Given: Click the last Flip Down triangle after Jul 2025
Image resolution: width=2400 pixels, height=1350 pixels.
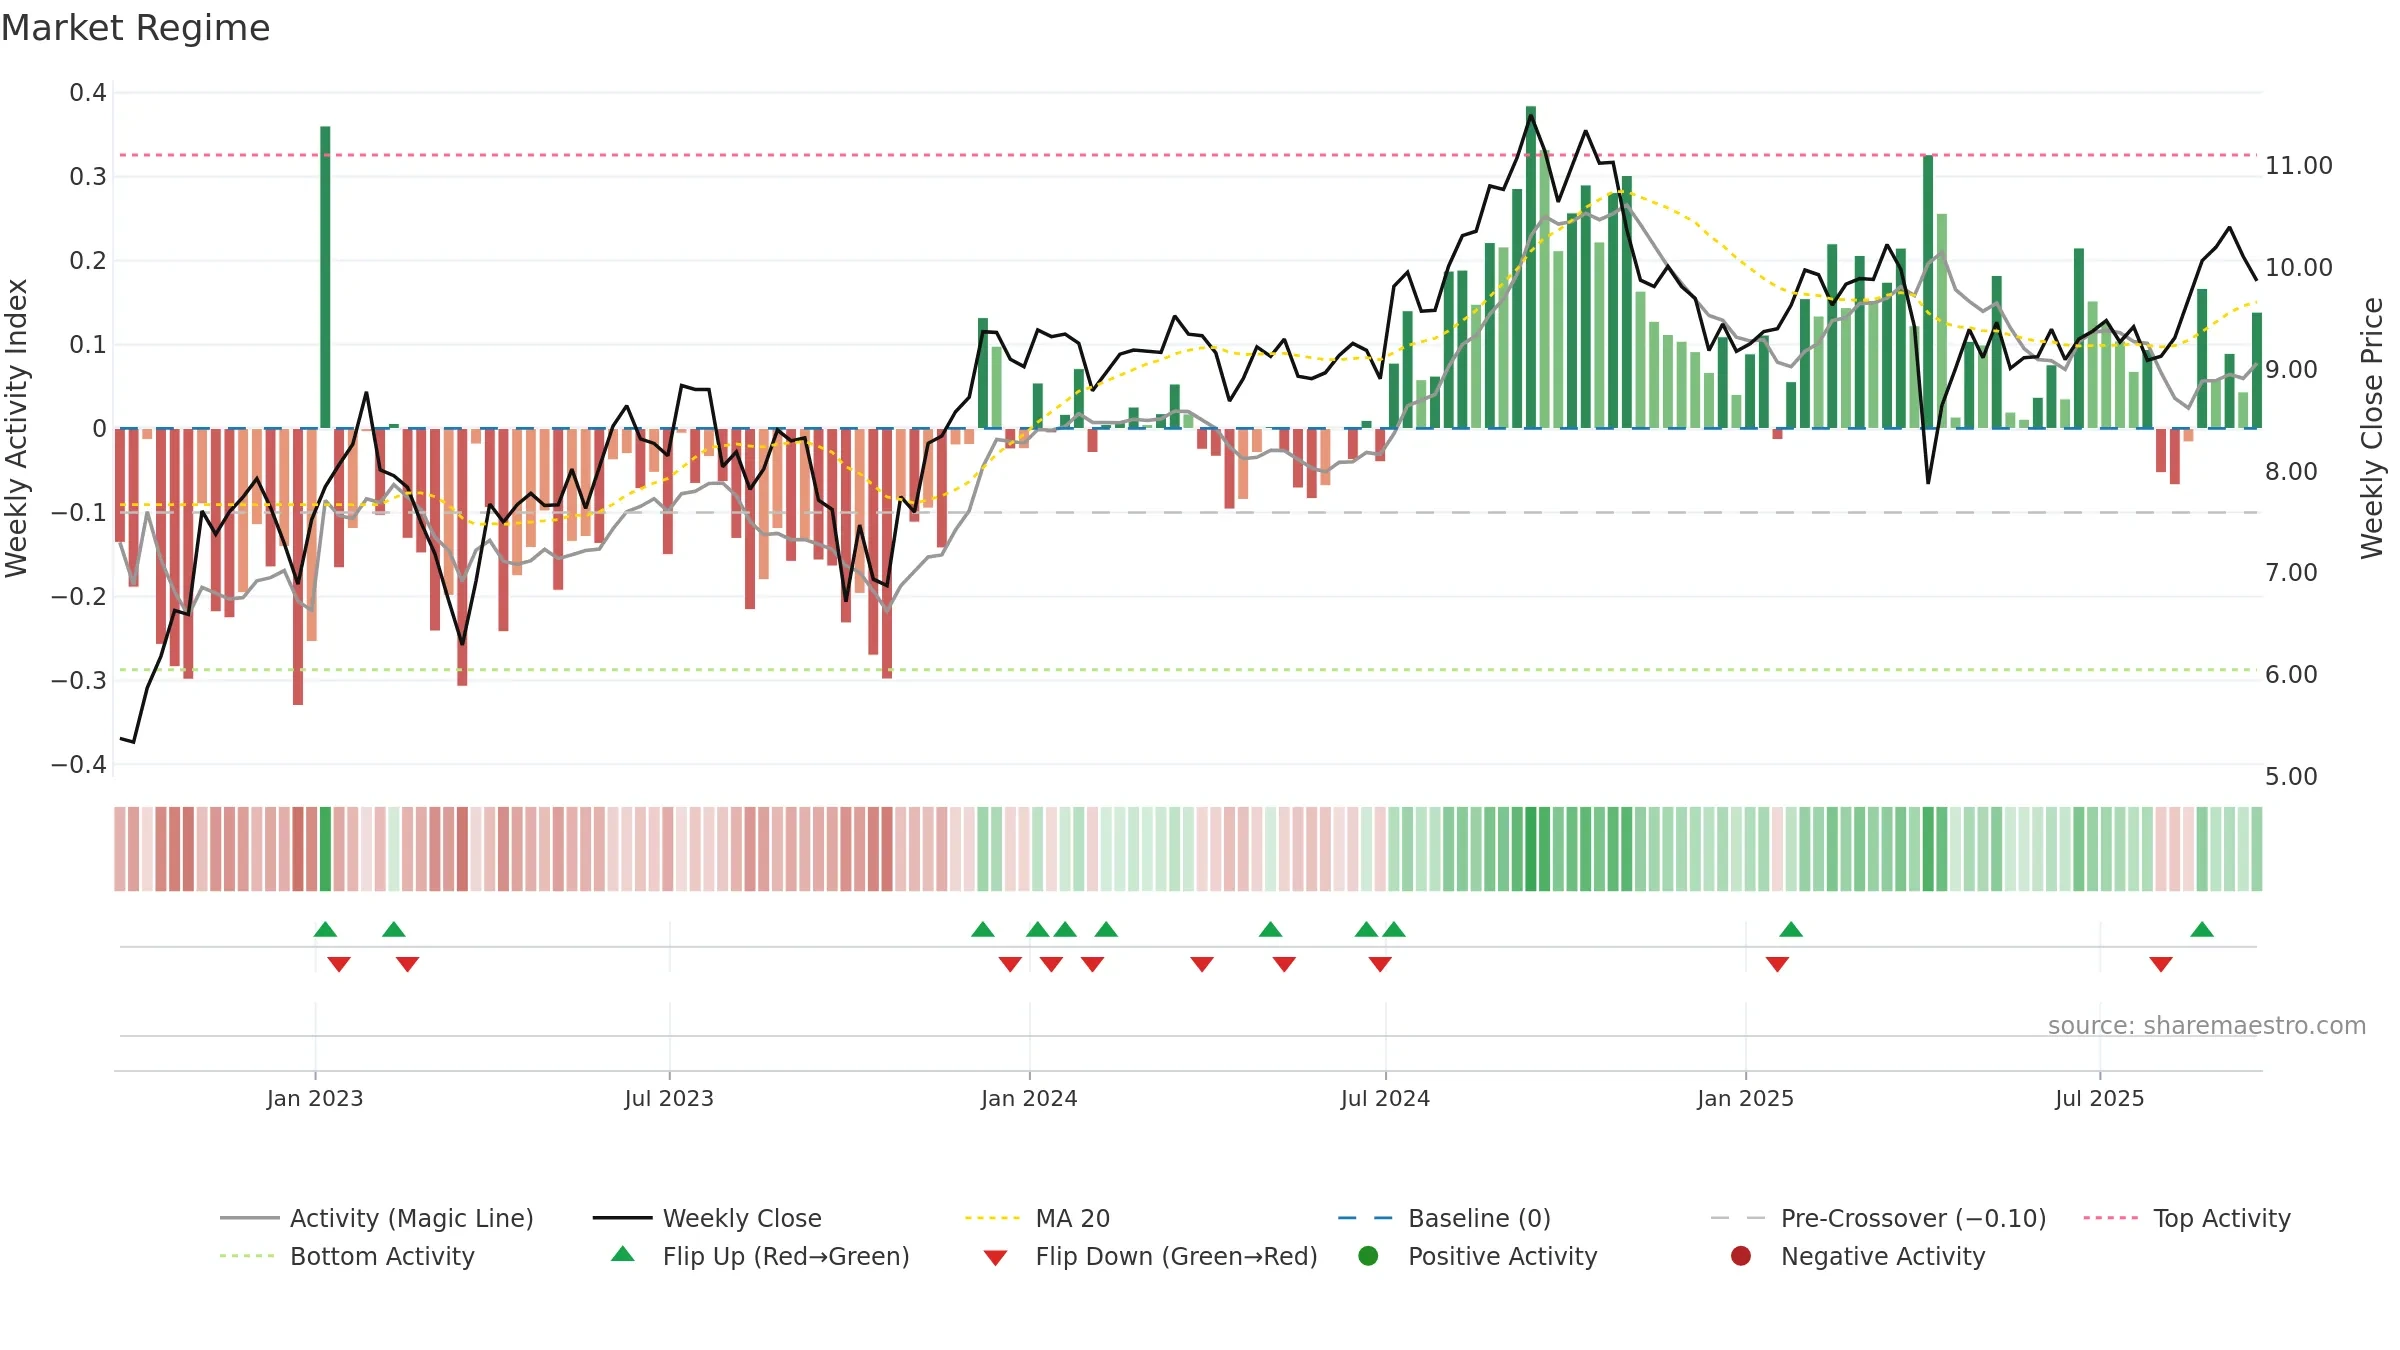Looking at the screenshot, I should coord(2161,964).
